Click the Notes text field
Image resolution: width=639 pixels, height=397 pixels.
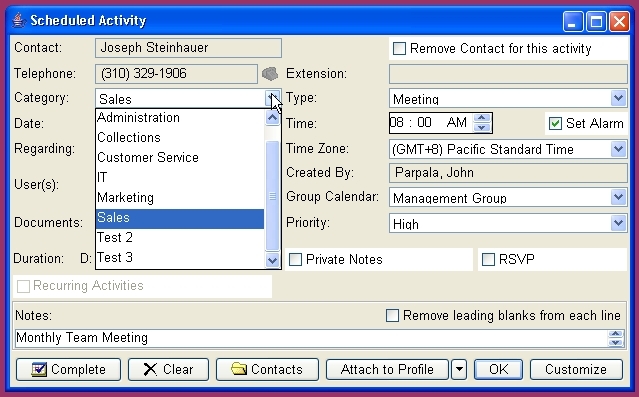click(x=311, y=338)
